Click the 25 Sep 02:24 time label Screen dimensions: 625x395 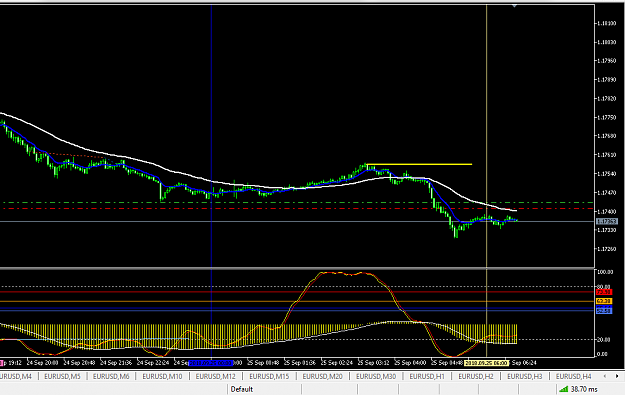click(x=337, y=363)
